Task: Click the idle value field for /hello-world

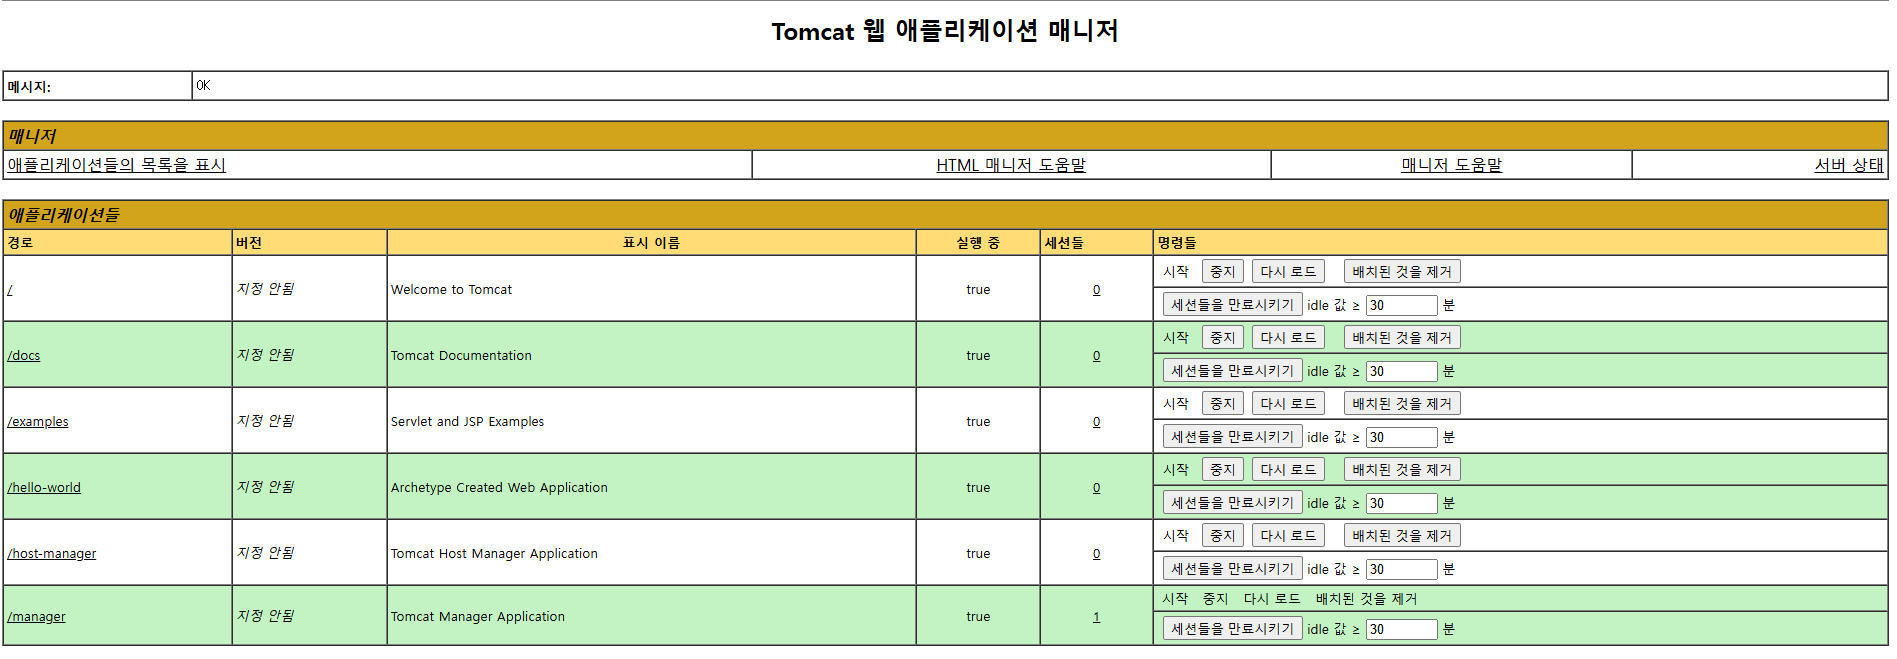Action: click(1401, 503)
